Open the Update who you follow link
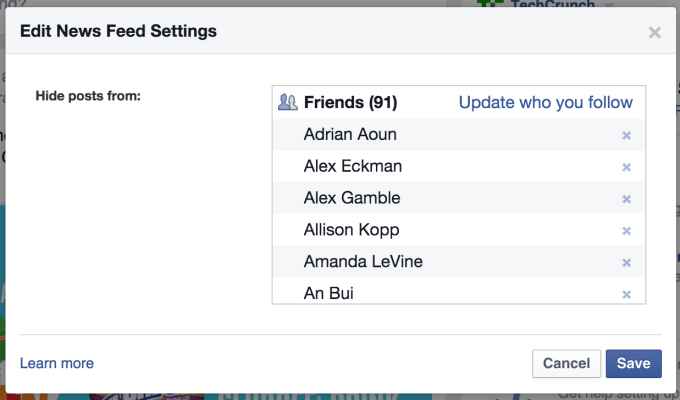680x400 pixels. (x=545, y=102)
